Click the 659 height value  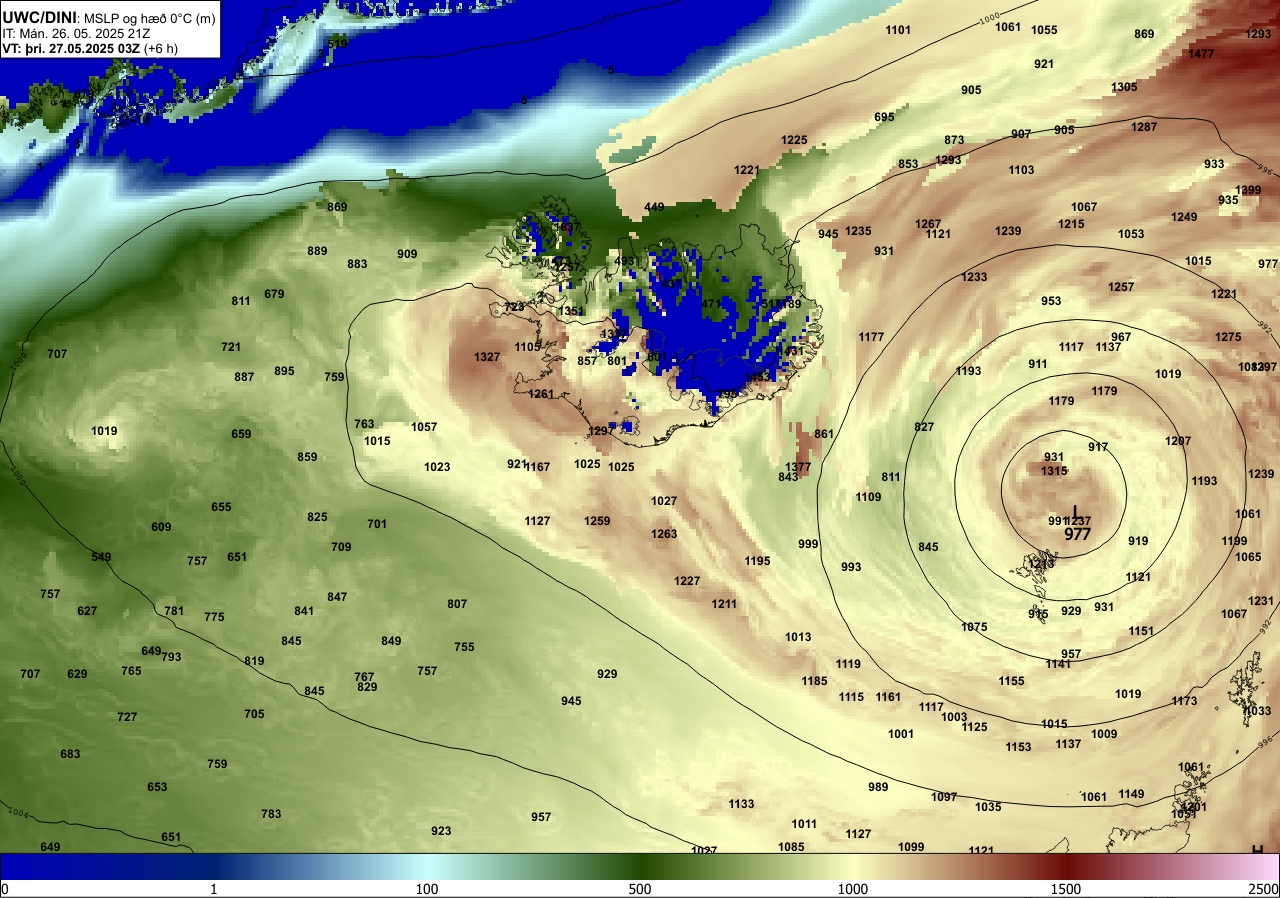241,434
